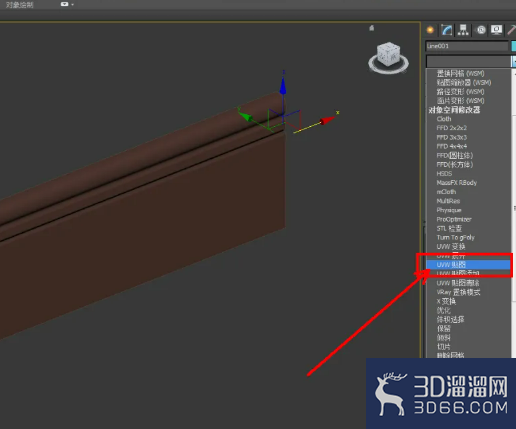Choose the UVW 变换 modifier
The image size is (516, 429).
[x=451, y=247]
